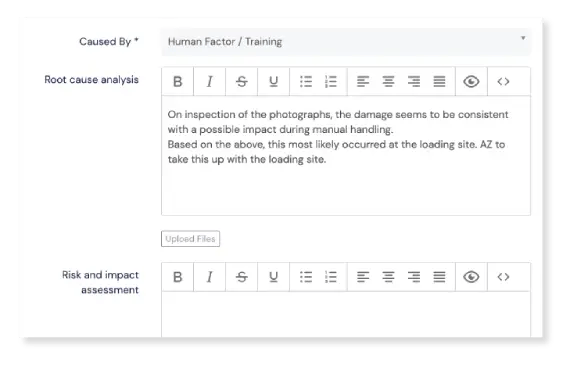Image resolution: width=570 pixels, height=369 pixels.
Task: Click inside Root cause analysis text area
Action: click(x=346, y=156)
